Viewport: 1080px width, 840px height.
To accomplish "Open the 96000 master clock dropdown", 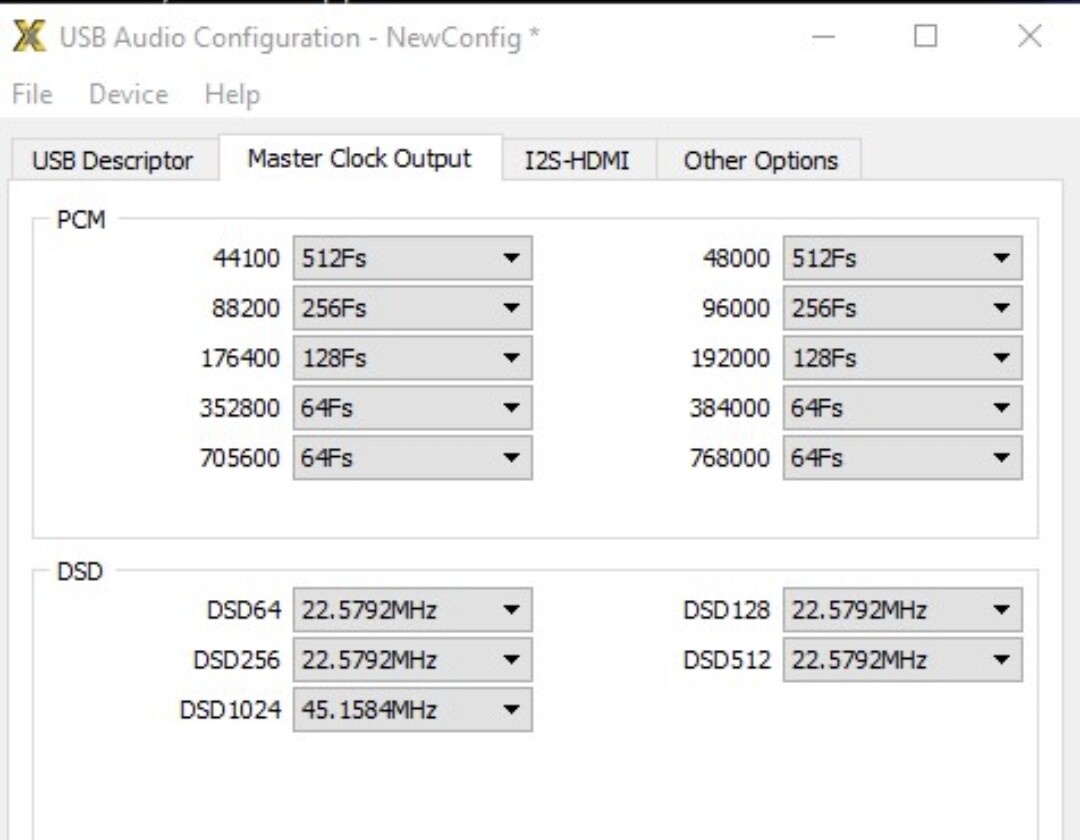I will 902,308.
